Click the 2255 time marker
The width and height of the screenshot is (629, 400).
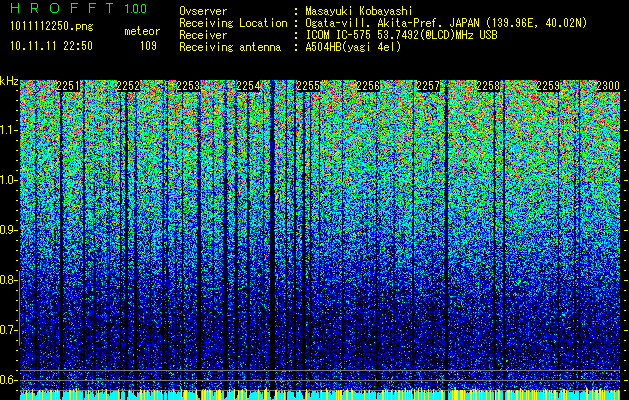(308, 86)
